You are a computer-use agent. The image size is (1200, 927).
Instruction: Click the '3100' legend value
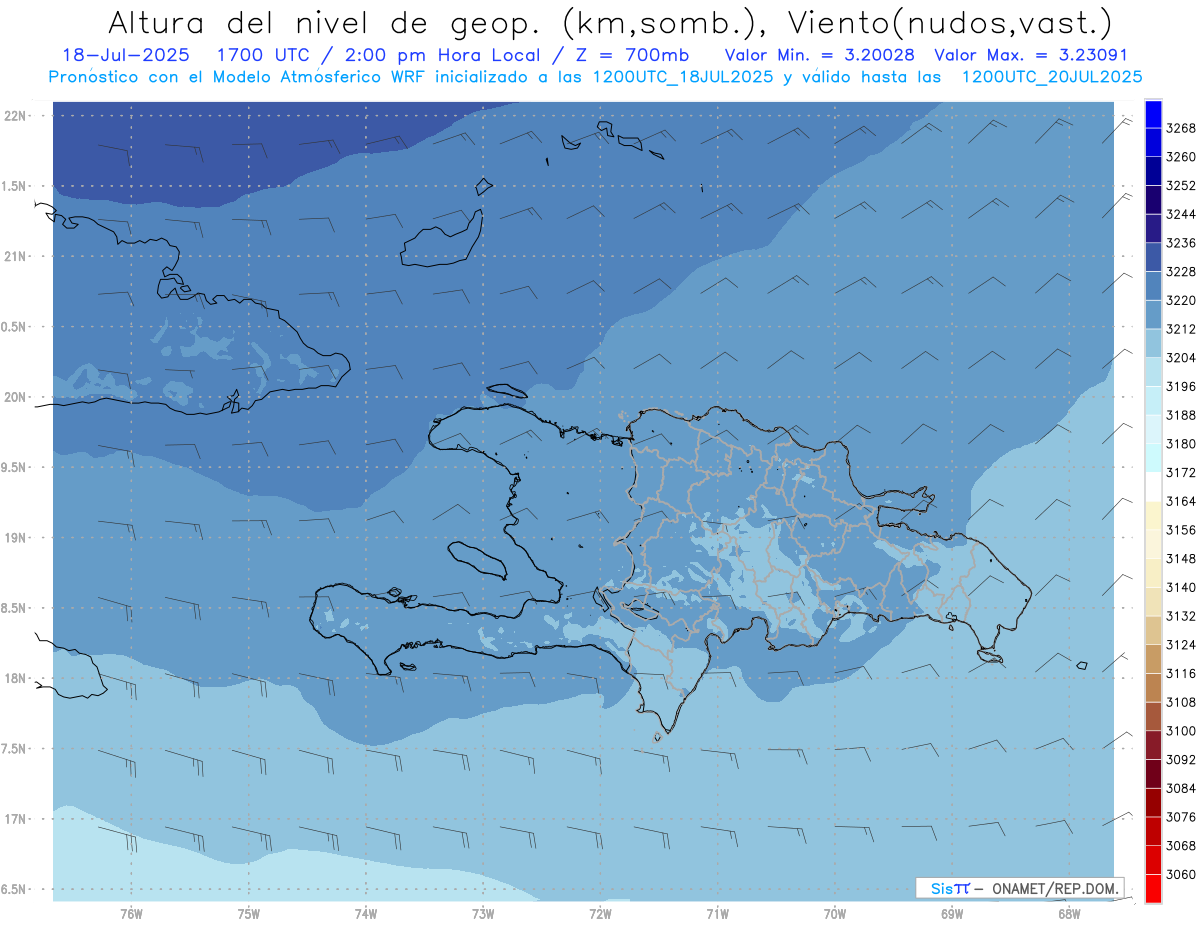[1181, 731]
